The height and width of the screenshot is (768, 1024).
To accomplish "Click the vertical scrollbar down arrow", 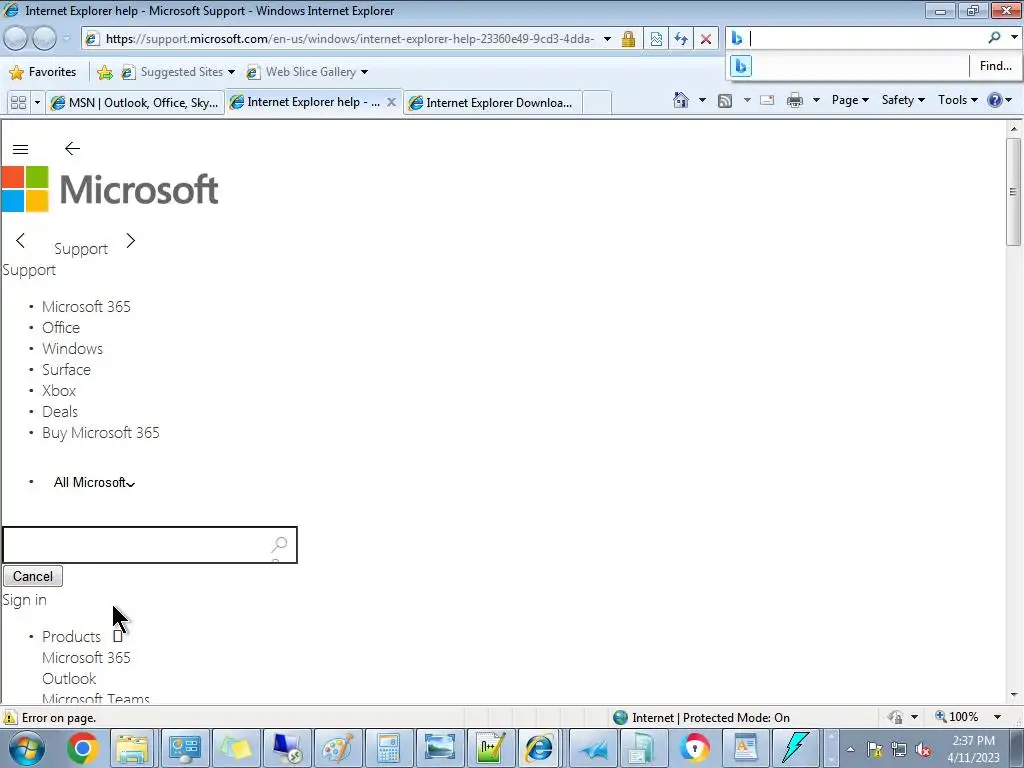I will (x=1014, y=695).
